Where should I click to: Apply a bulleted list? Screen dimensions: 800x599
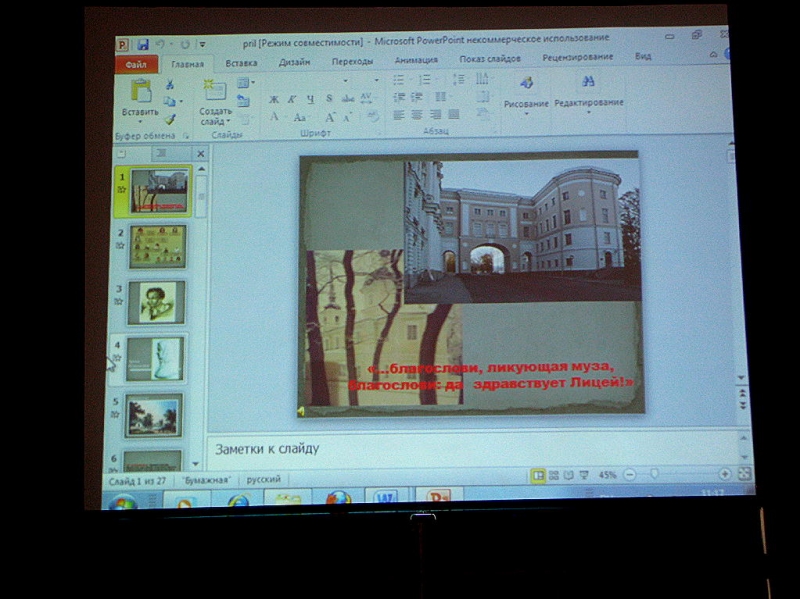click(398, 80)
